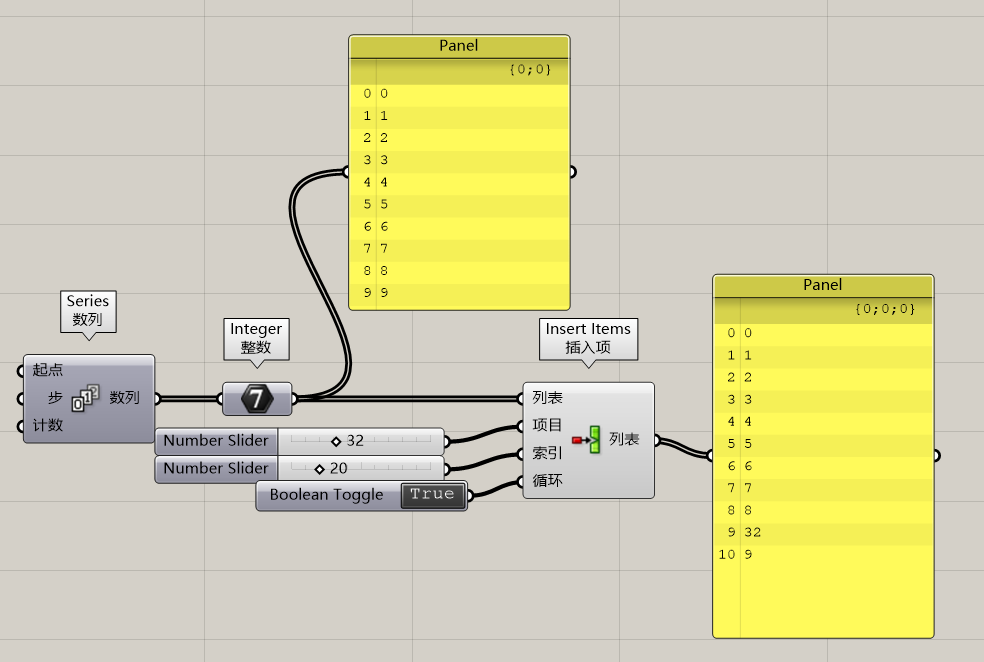Click the 计数 input of Series
Screen dimensions: 984x662
48,425
